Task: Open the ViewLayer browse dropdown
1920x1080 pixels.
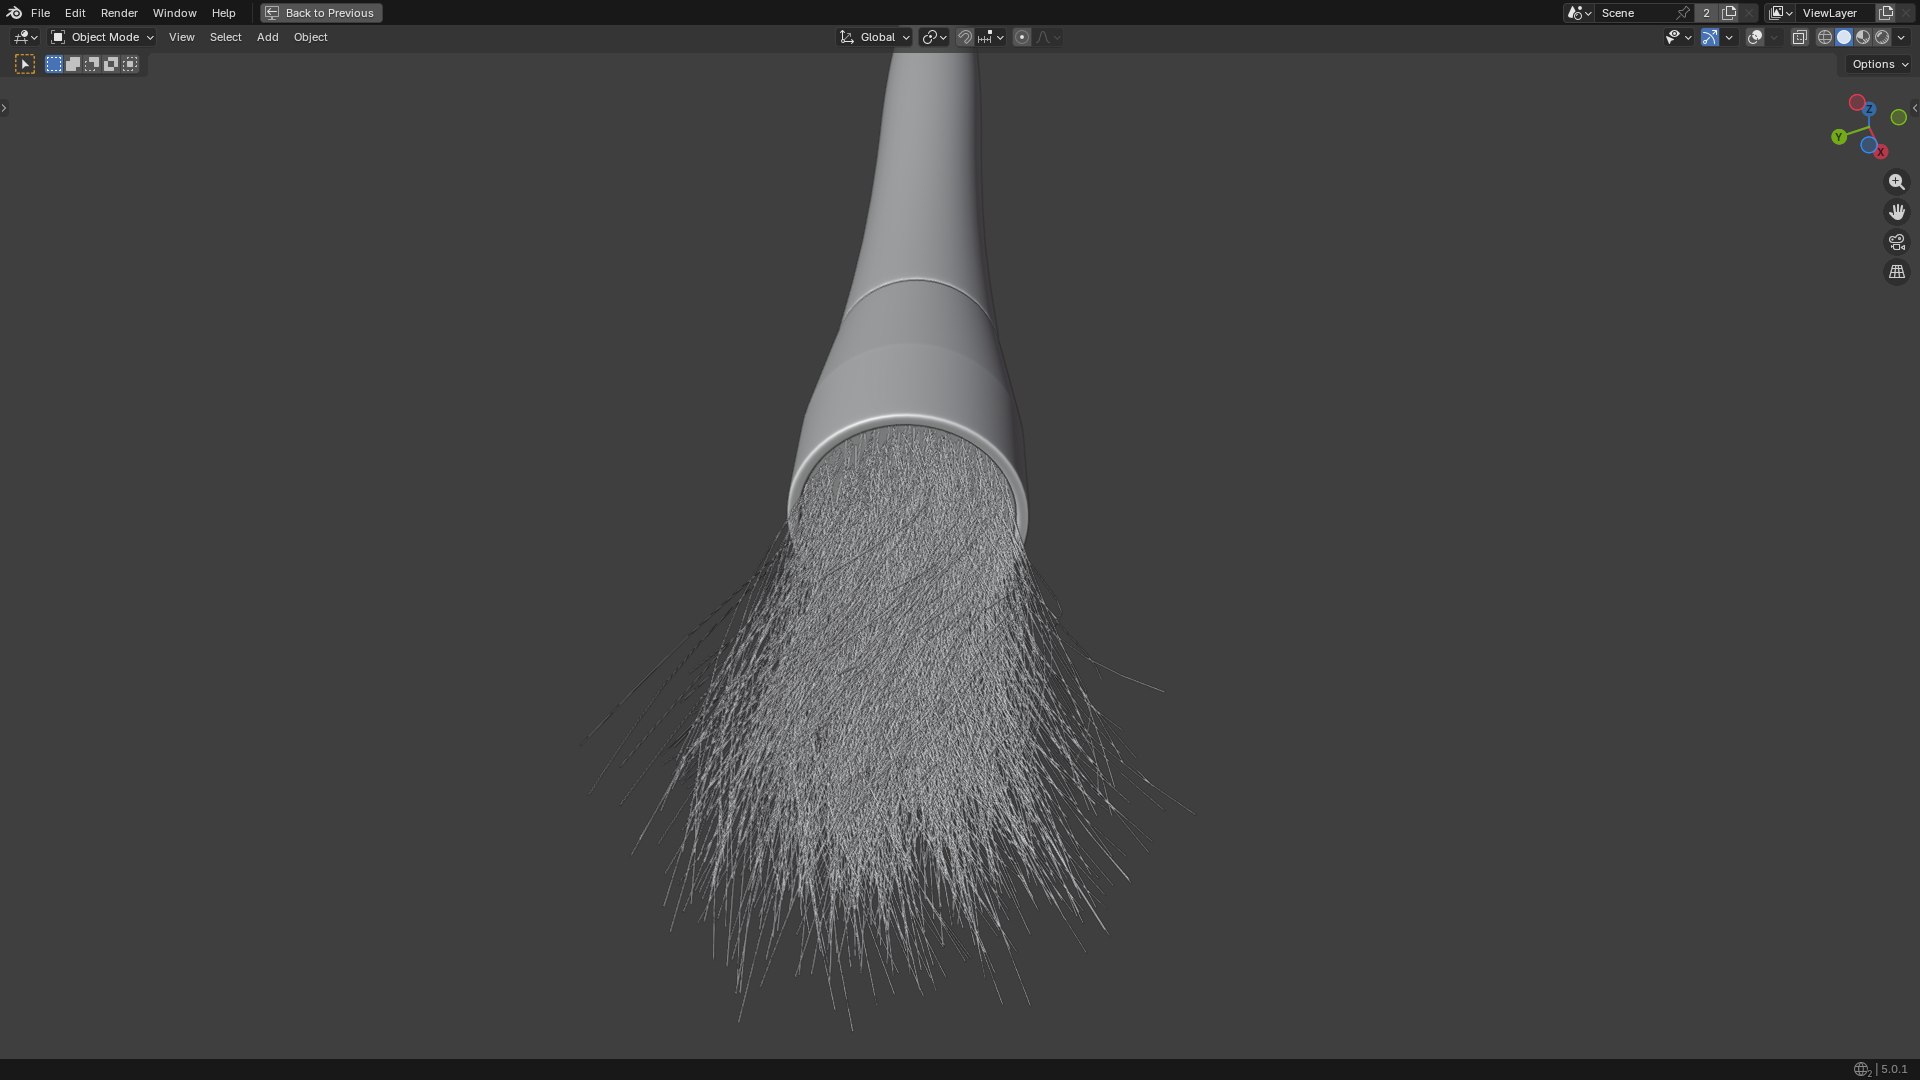Action: pyautogui.click(x=1781, y=13)
